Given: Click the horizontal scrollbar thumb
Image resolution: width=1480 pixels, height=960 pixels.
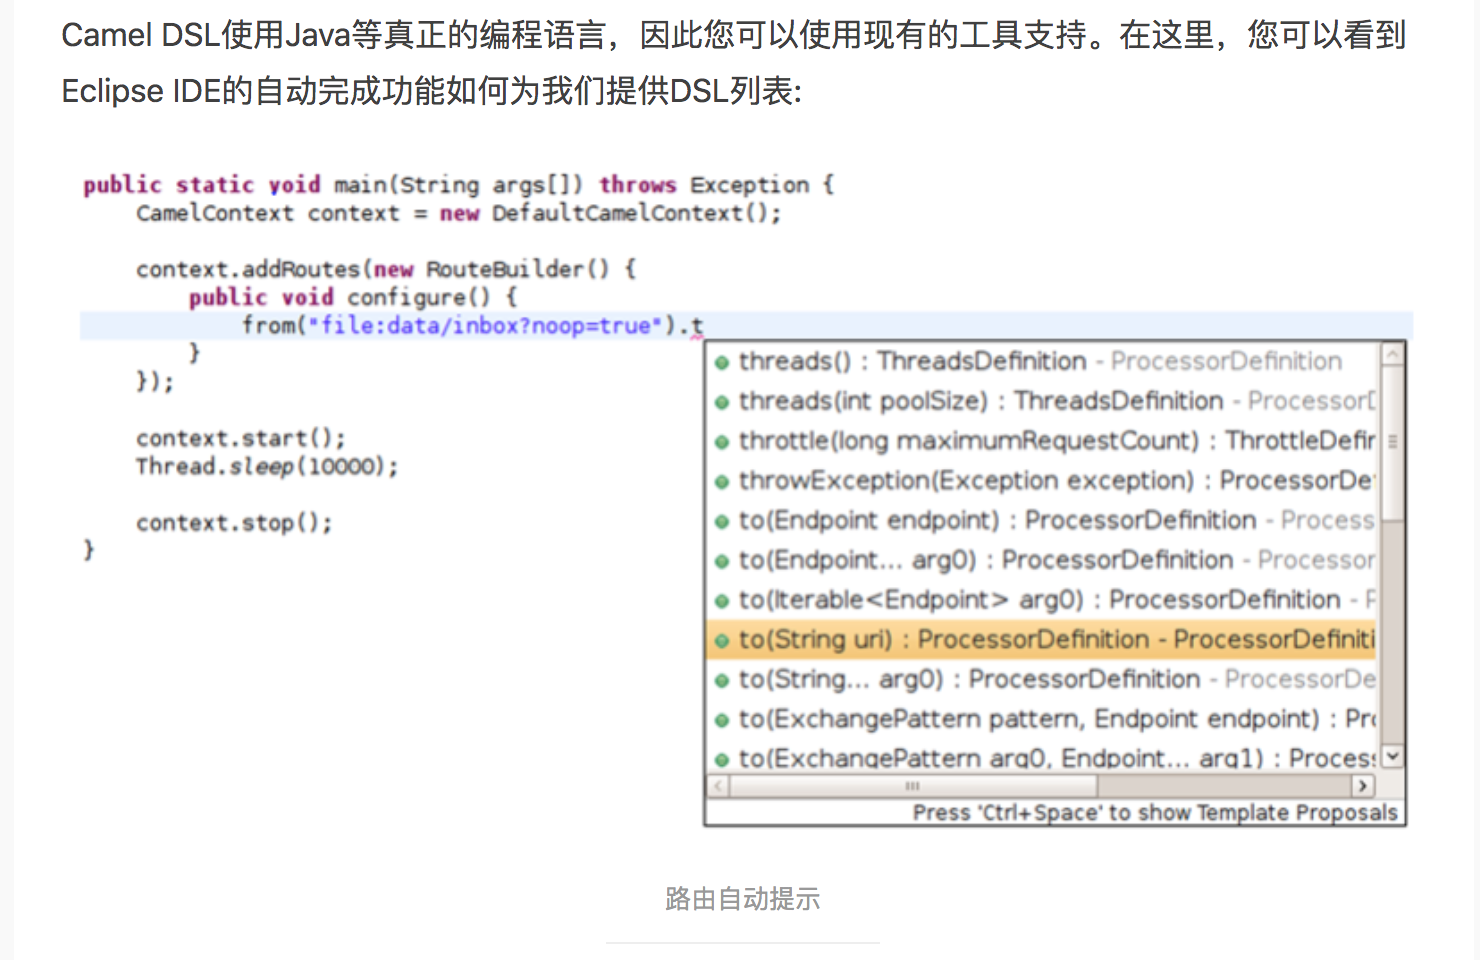Looking at the screenshot, I should pyautogui.click(x=913, y=786).
